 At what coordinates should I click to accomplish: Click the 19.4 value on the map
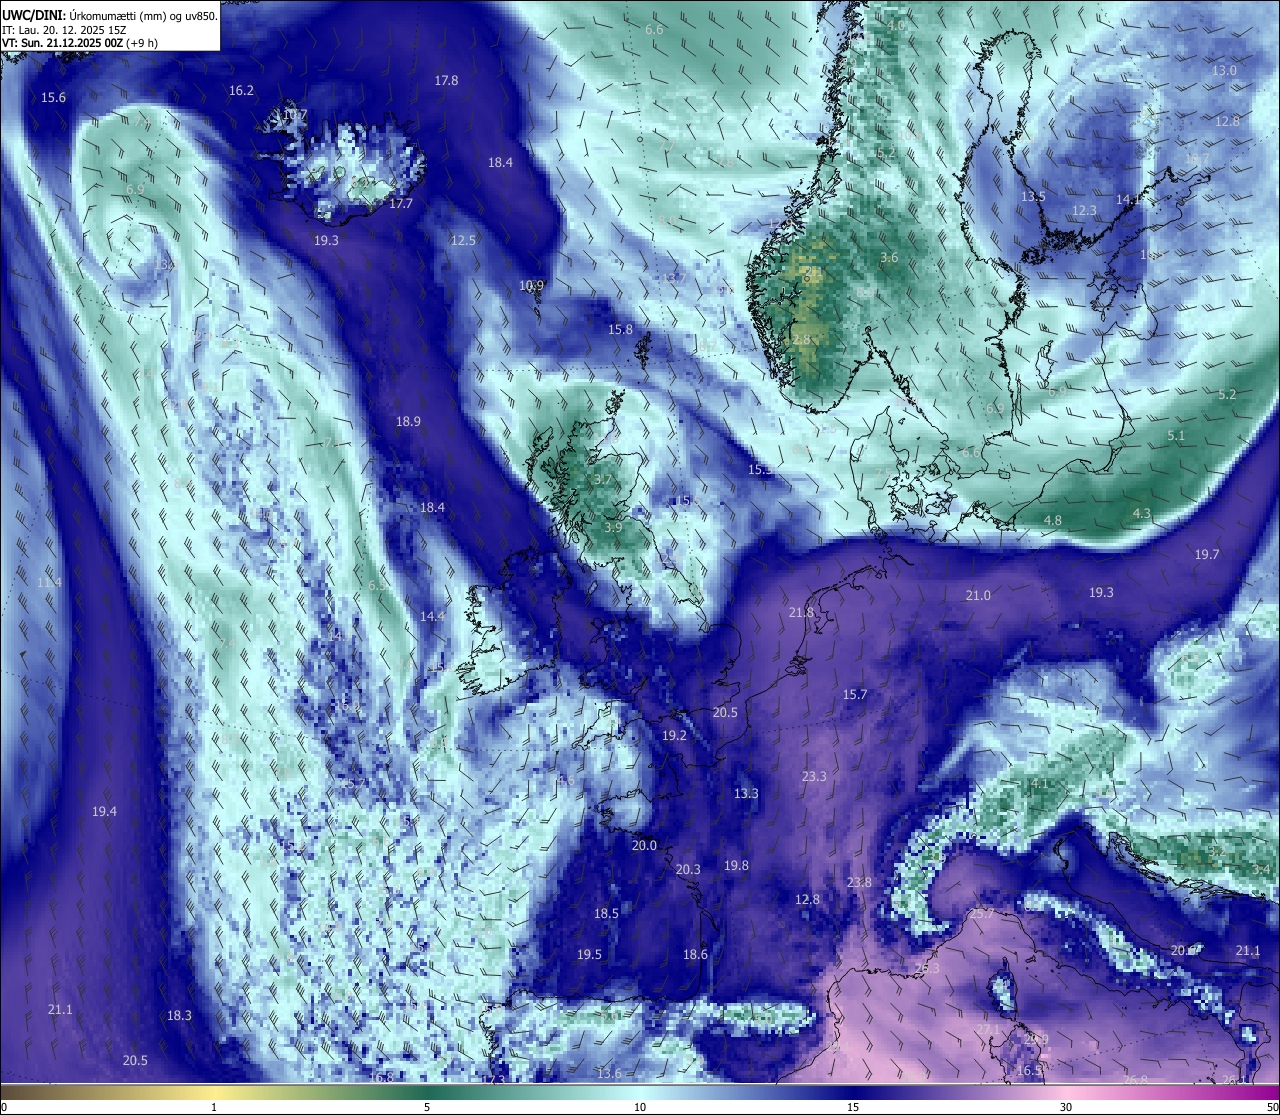pyautogui.click(x=104, y=812)
